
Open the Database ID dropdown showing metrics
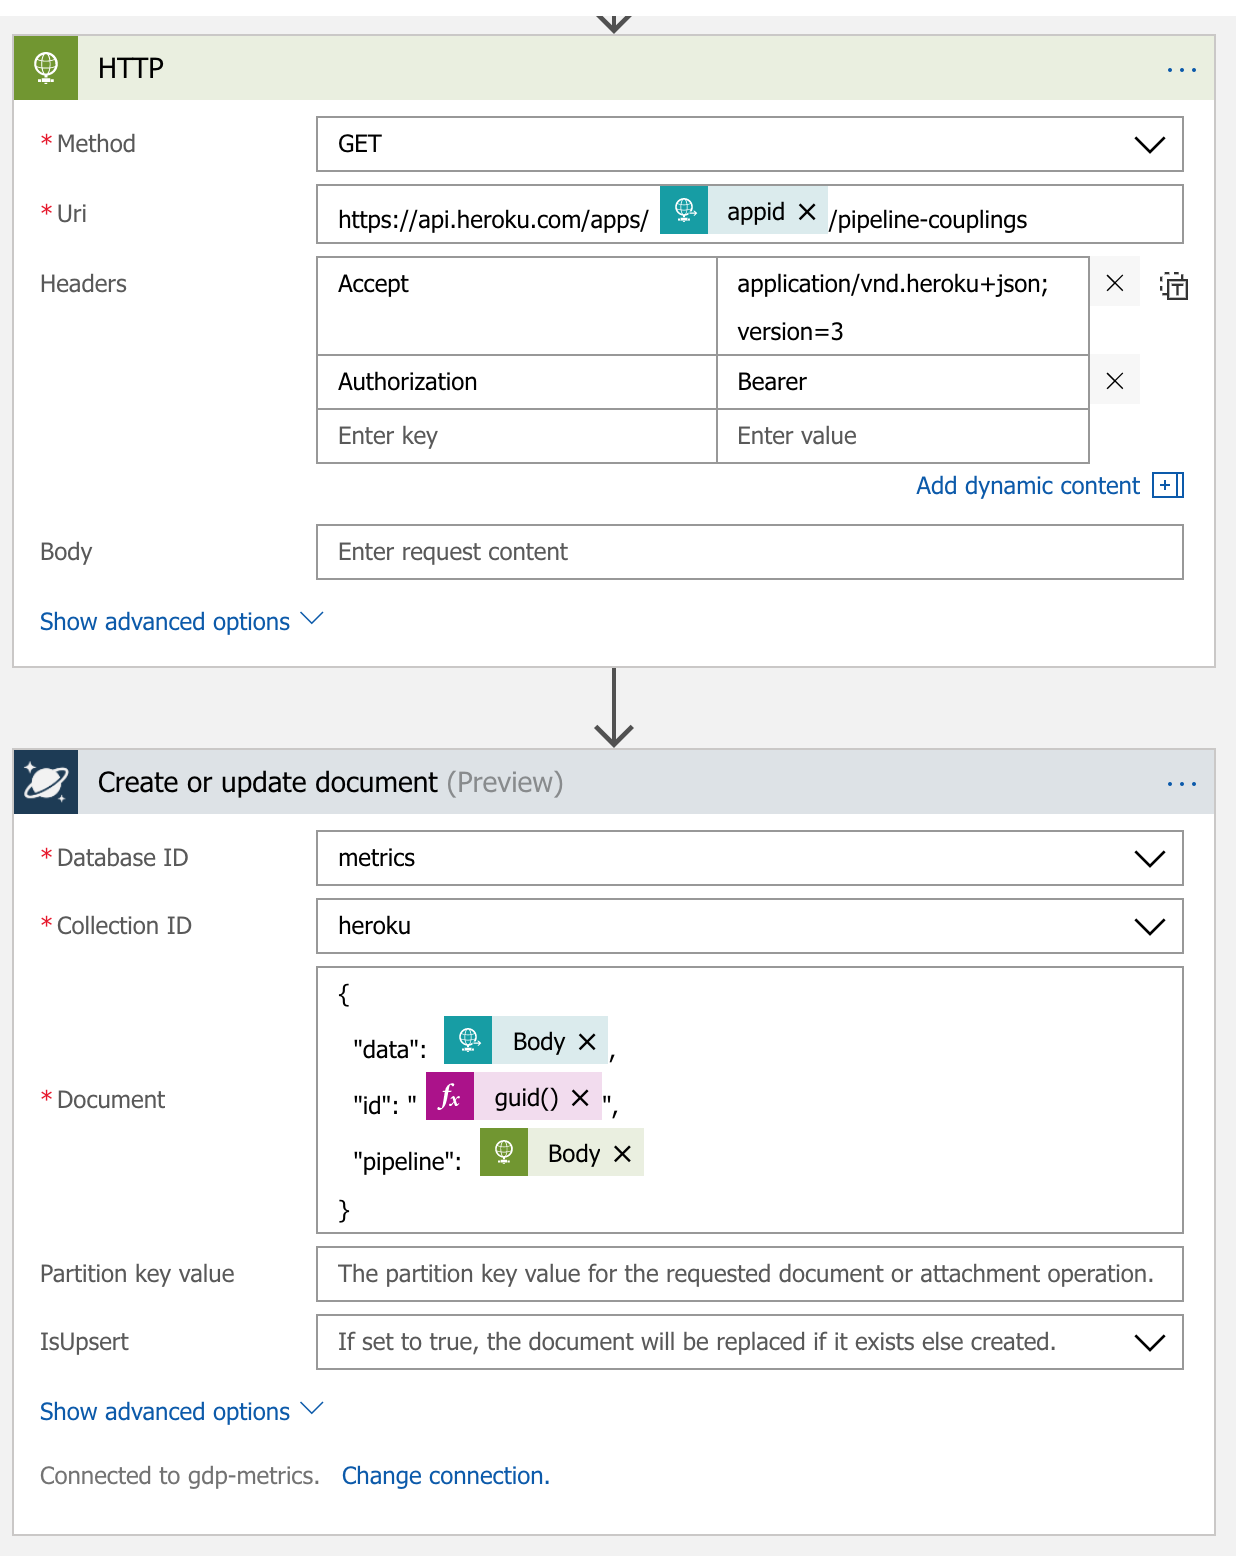pos(750,858)
